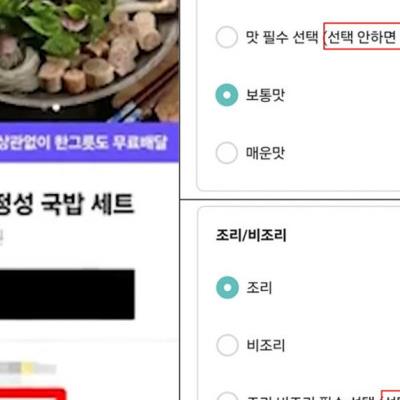Viewport: 400px width, 400px height.
Task: Click the 비조리 text label
Action: (266, 345)
